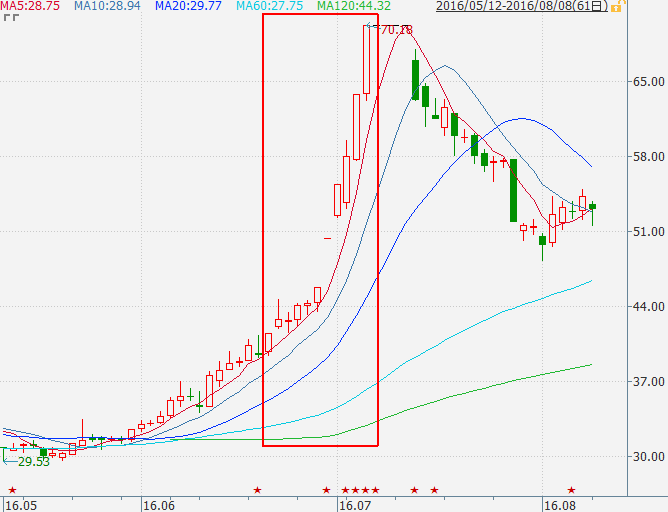
Task: Click the rightmost red star near 16.08
Action: click(x=571, y=490)
